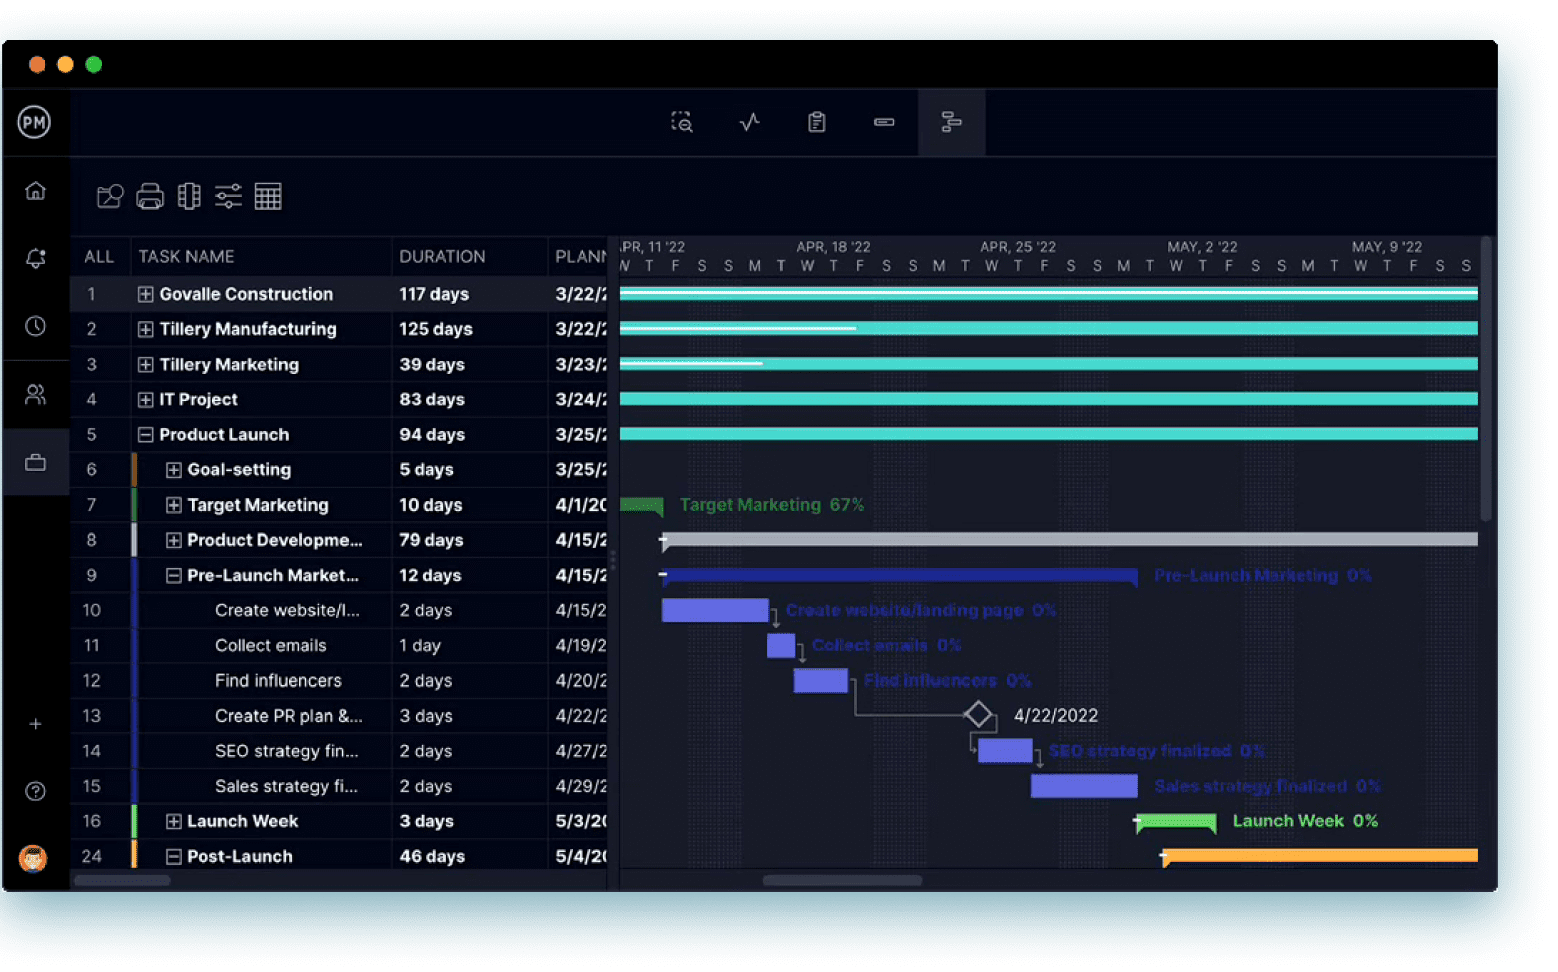Select the team members icon in the sidebar
Image resolution: width=1558 pixels, height=972 pixels.
pyautogui.click(x=35, y=394)
